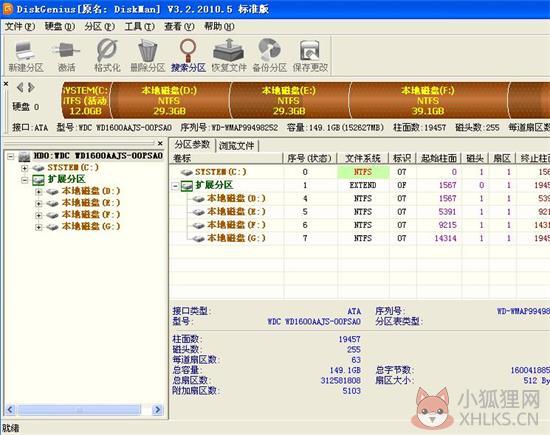Switch to the 浏览文件 tab

point(237,146)
